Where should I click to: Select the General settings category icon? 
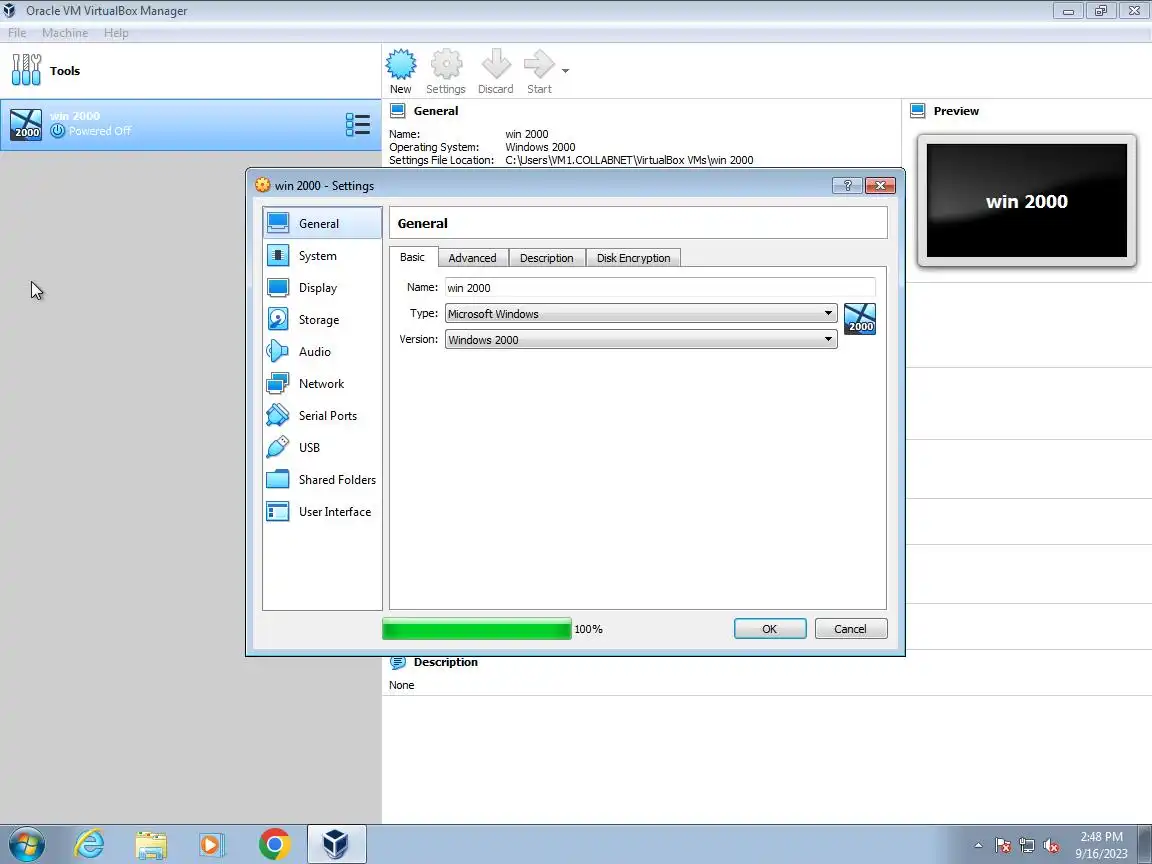click(278, 223)
